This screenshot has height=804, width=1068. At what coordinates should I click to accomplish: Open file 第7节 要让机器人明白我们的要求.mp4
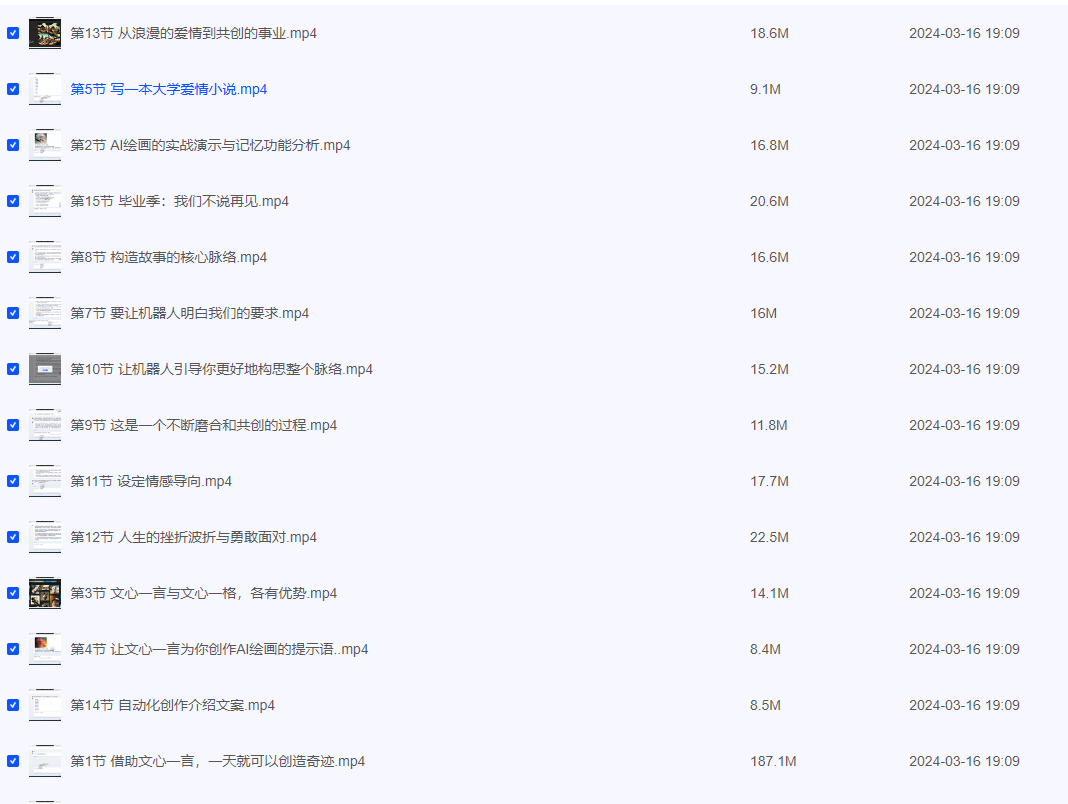coord(189,313)
